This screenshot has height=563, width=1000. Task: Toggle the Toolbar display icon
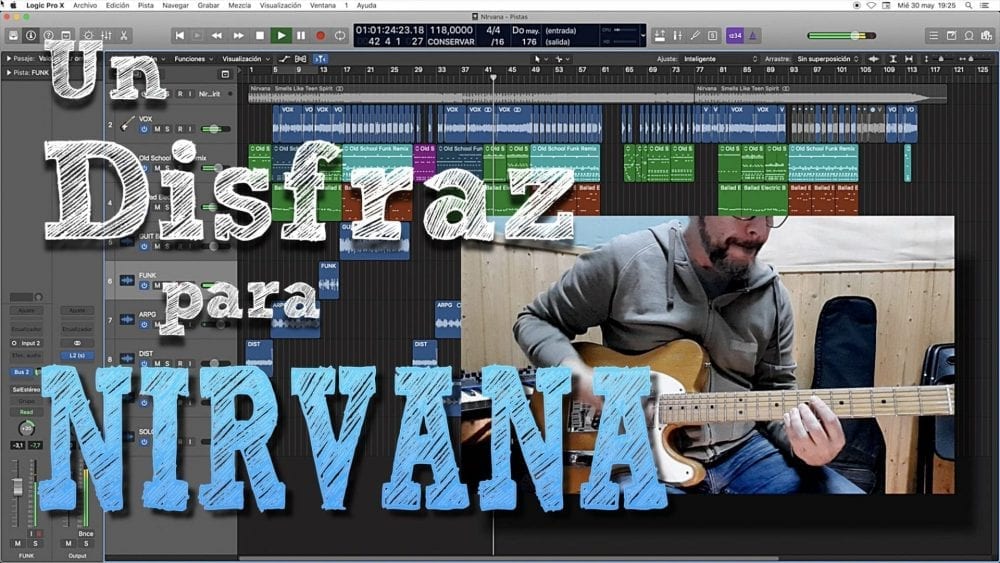(x=66, y=36)
